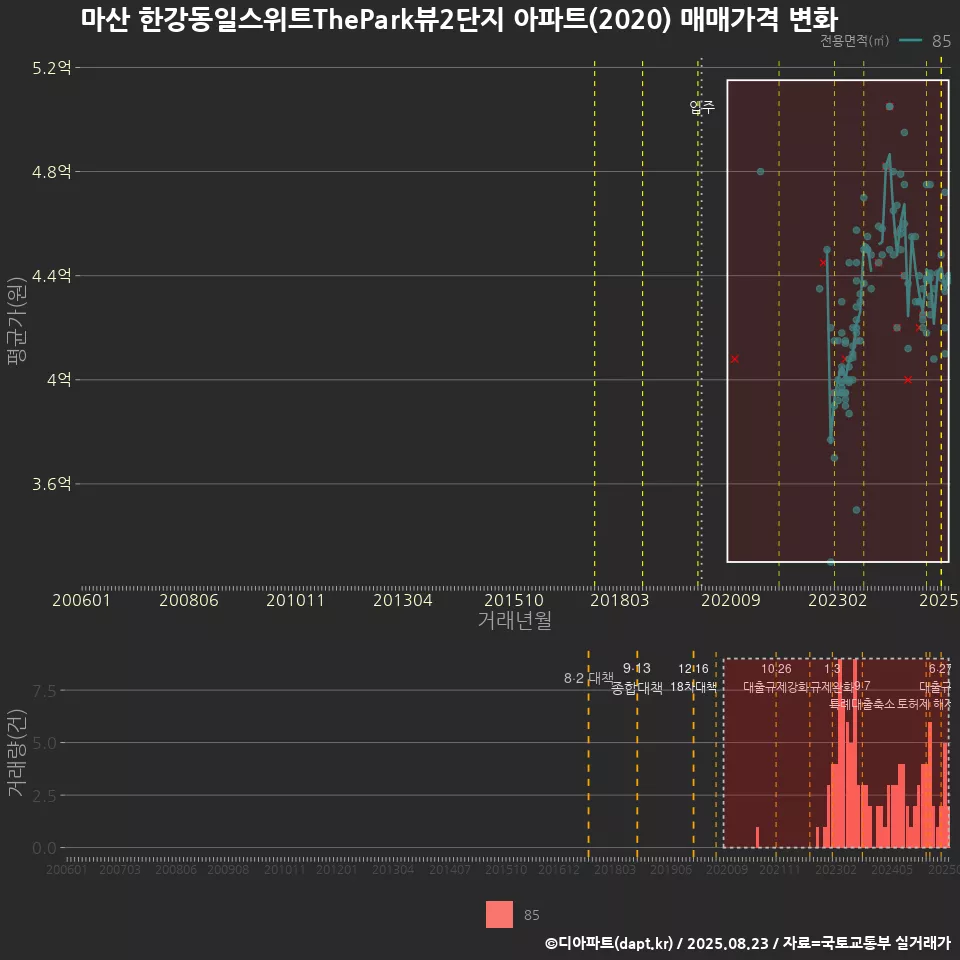960x960 pixels.
Task: Click the '201906' label on the volume chart
Action: 671,869
